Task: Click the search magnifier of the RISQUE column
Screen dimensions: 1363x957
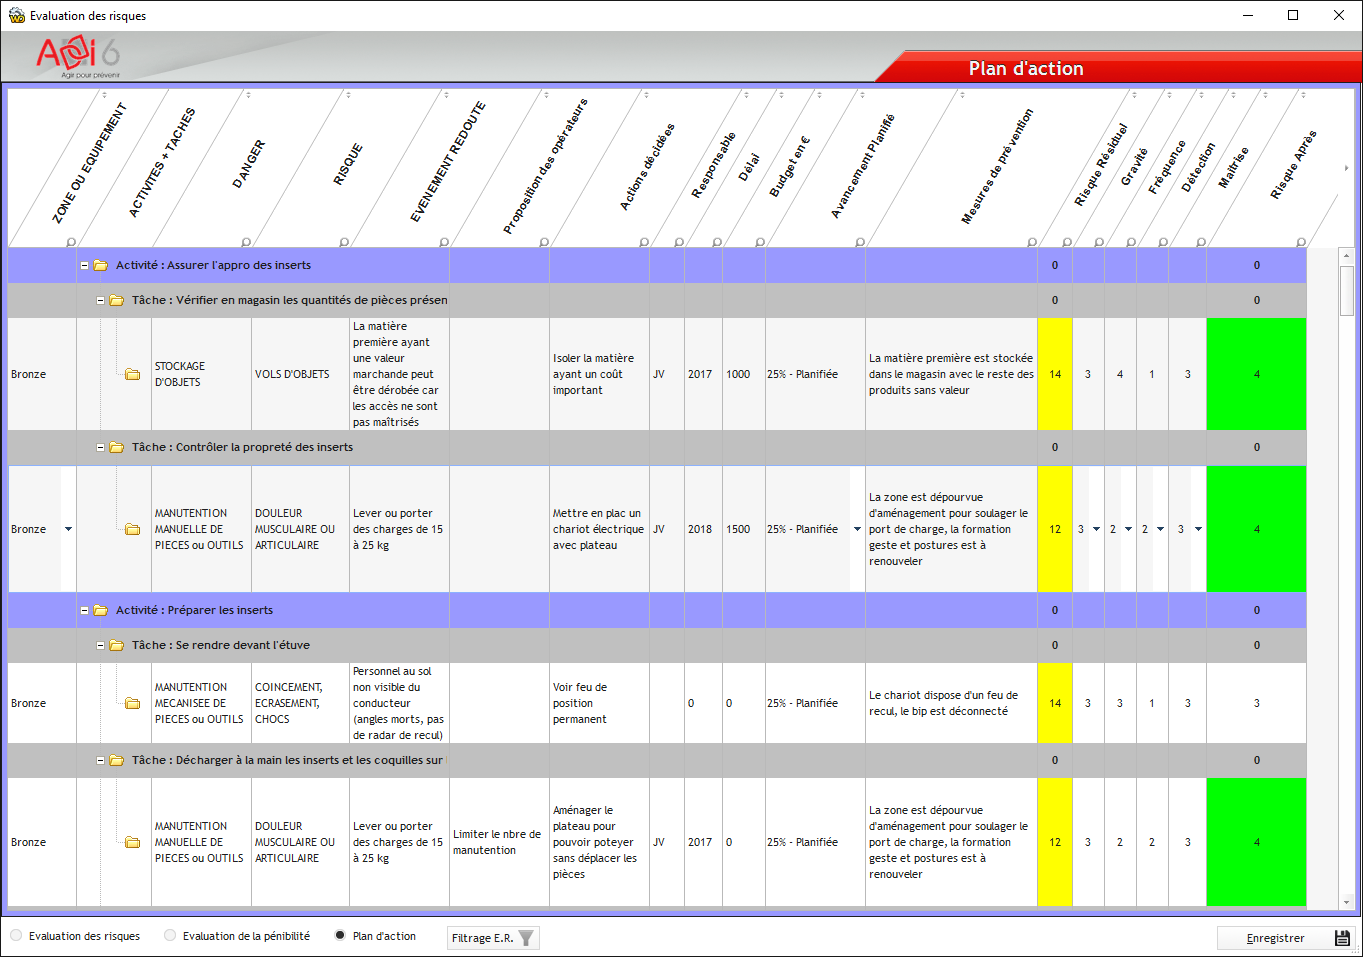Action: [344, 242]
